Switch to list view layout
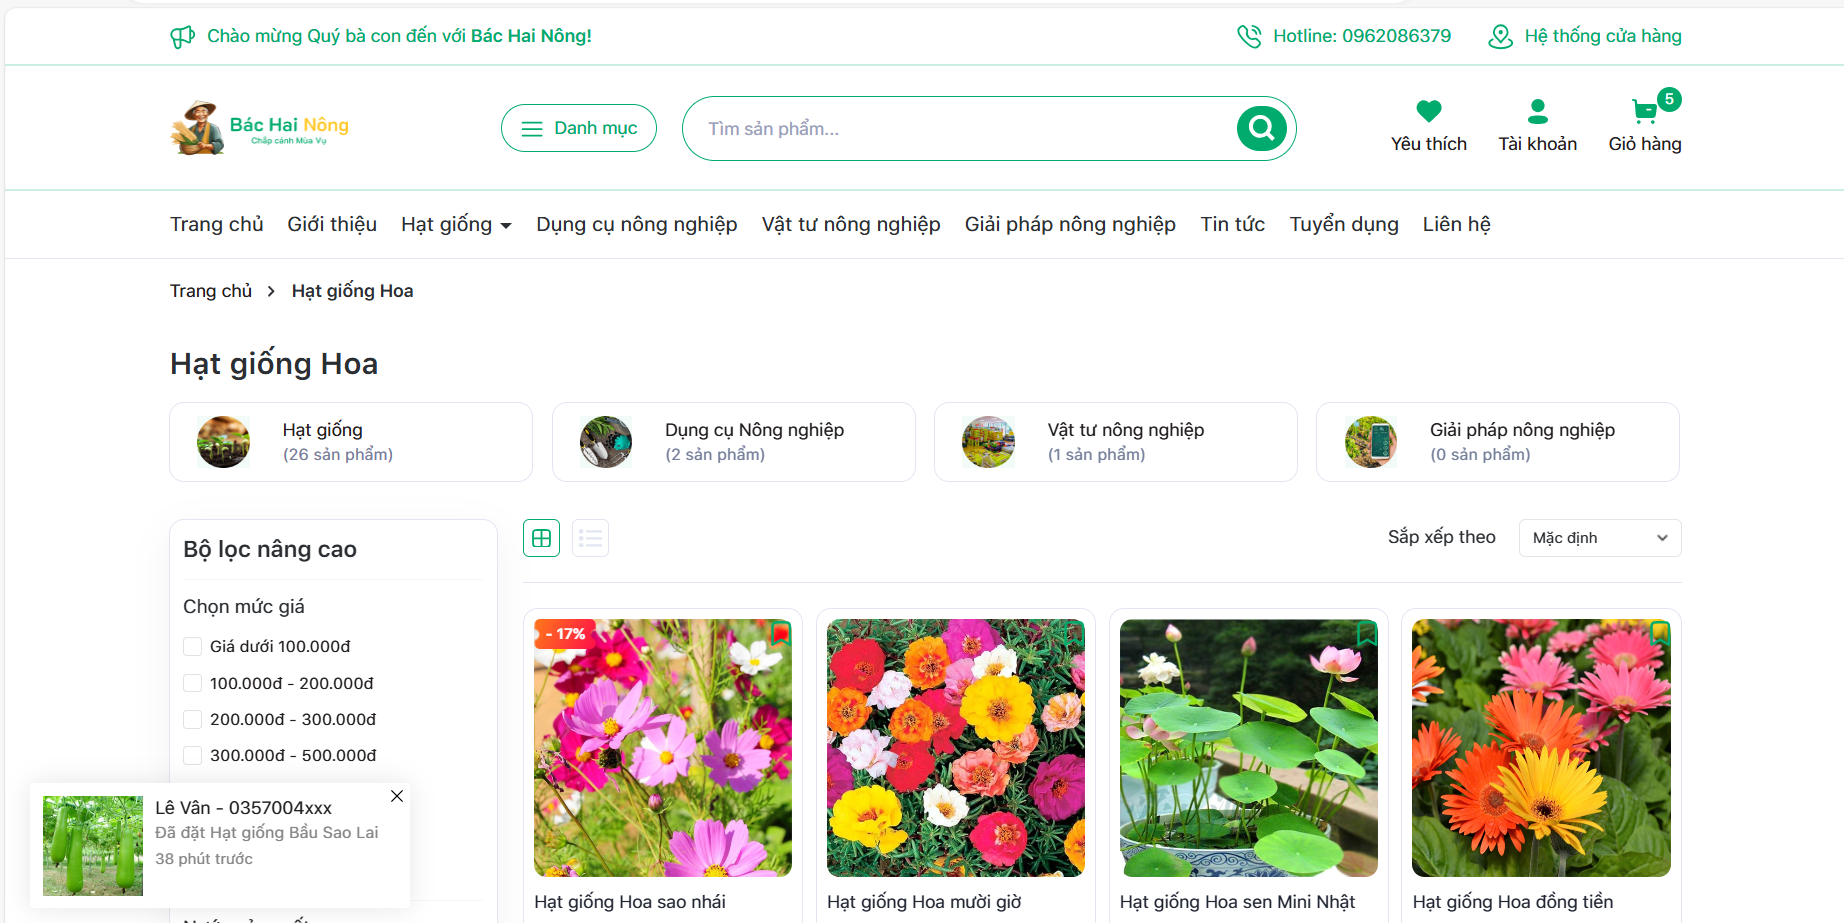Screen dimensions: 1844x923 pos(590,538)
